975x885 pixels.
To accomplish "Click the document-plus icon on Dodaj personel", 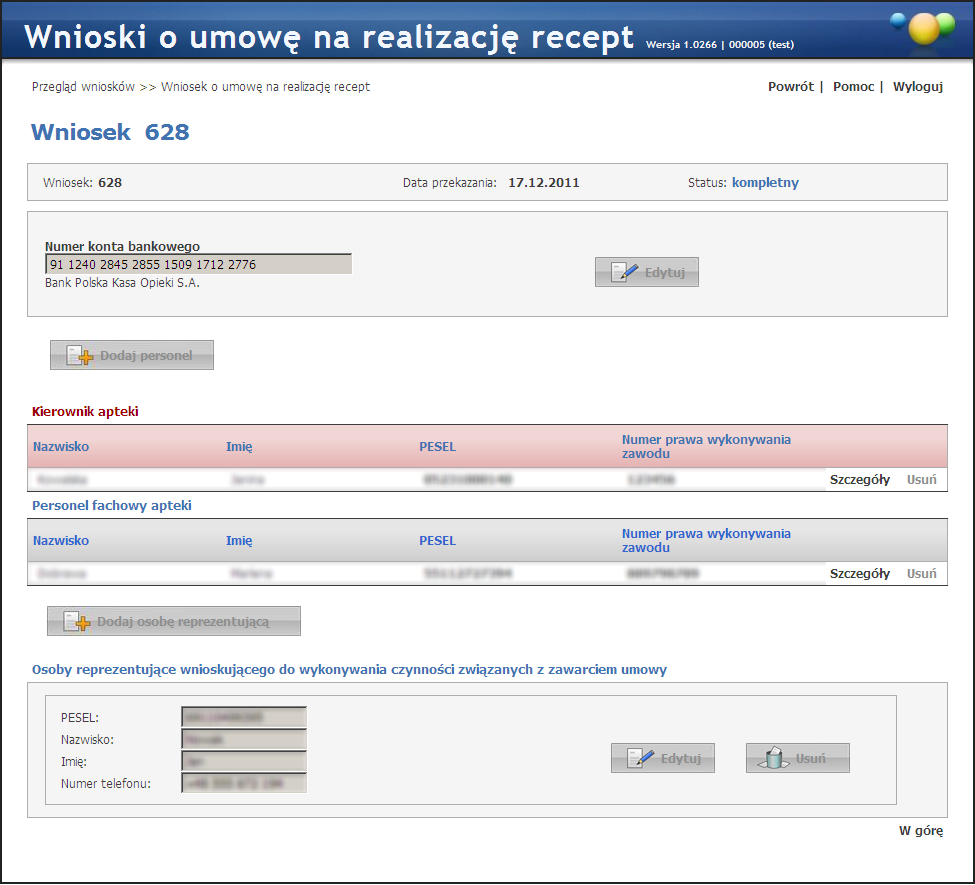I will pos(79,356).
